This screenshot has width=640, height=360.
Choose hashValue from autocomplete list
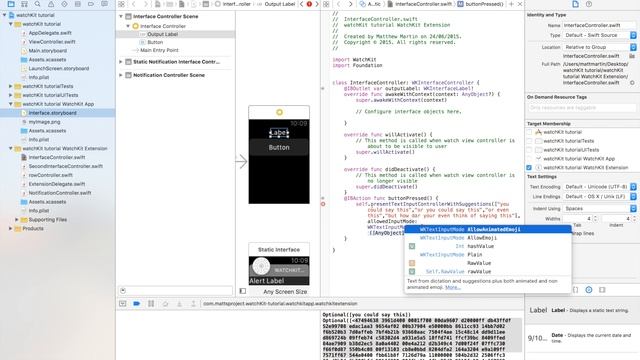pyautogui.click(x=488, y=247)
